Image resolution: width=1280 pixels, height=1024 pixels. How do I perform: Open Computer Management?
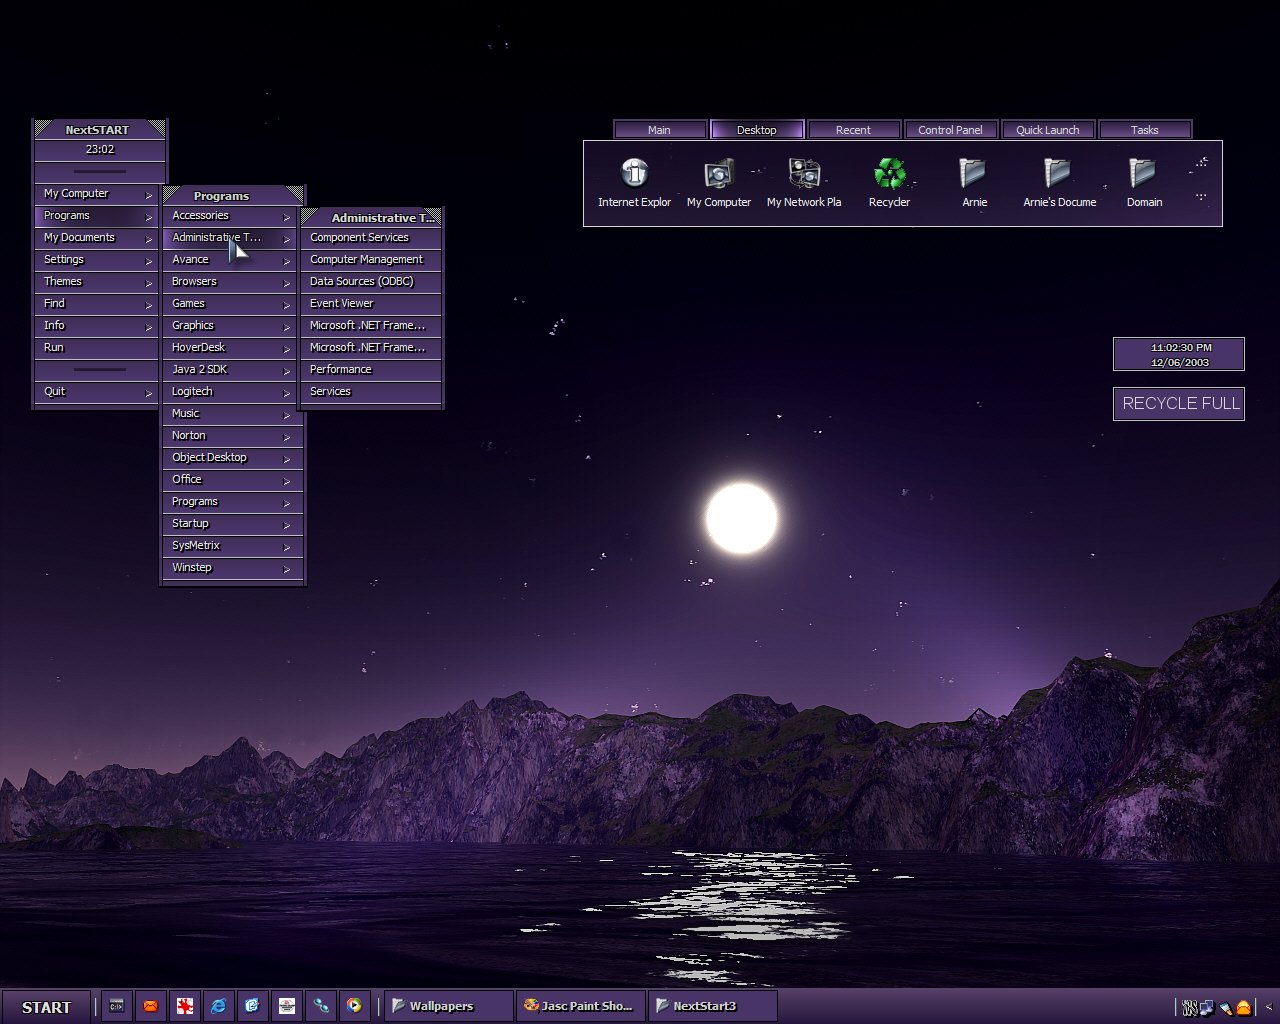[x=370, y=260]
